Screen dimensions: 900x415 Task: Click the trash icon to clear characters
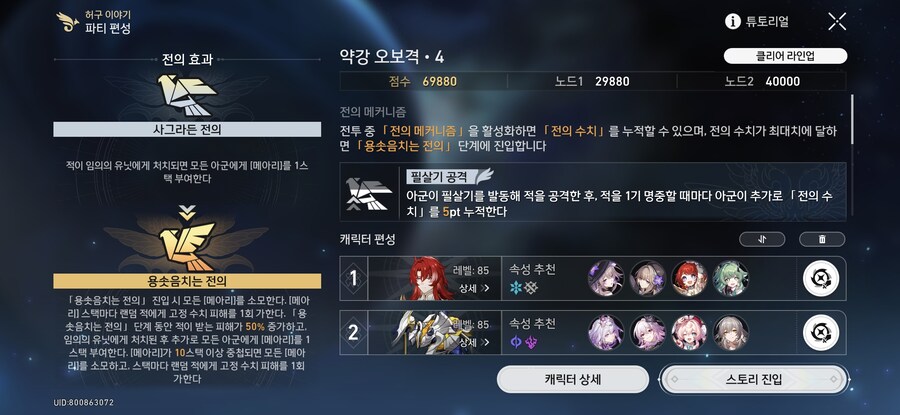(822, 239)
